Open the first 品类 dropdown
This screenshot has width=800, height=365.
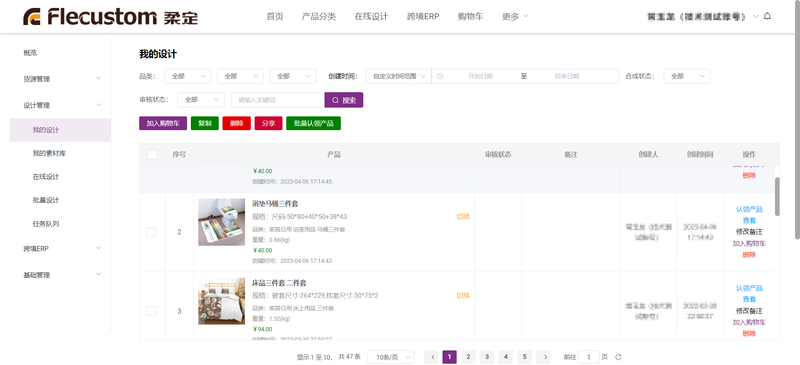tap(187, 76)
